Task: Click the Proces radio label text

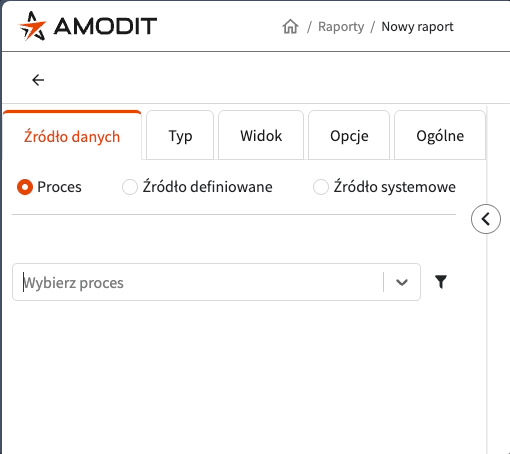Action: (x=59, y=187)
